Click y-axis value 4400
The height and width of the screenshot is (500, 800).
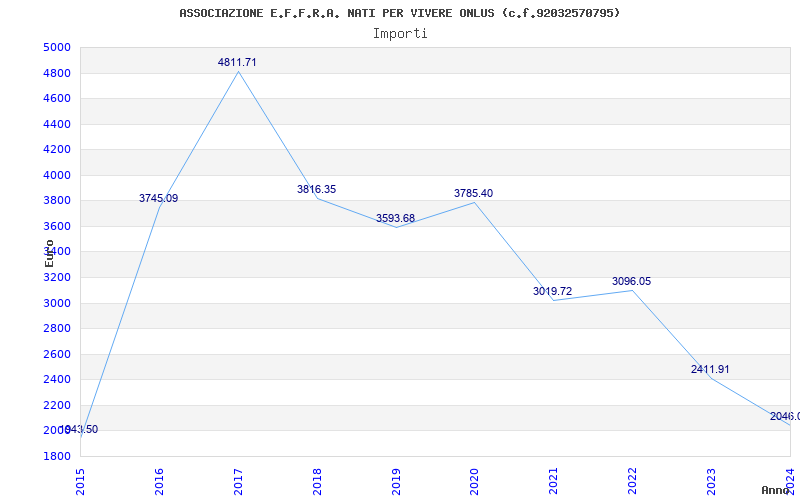(x=56, y=124)
